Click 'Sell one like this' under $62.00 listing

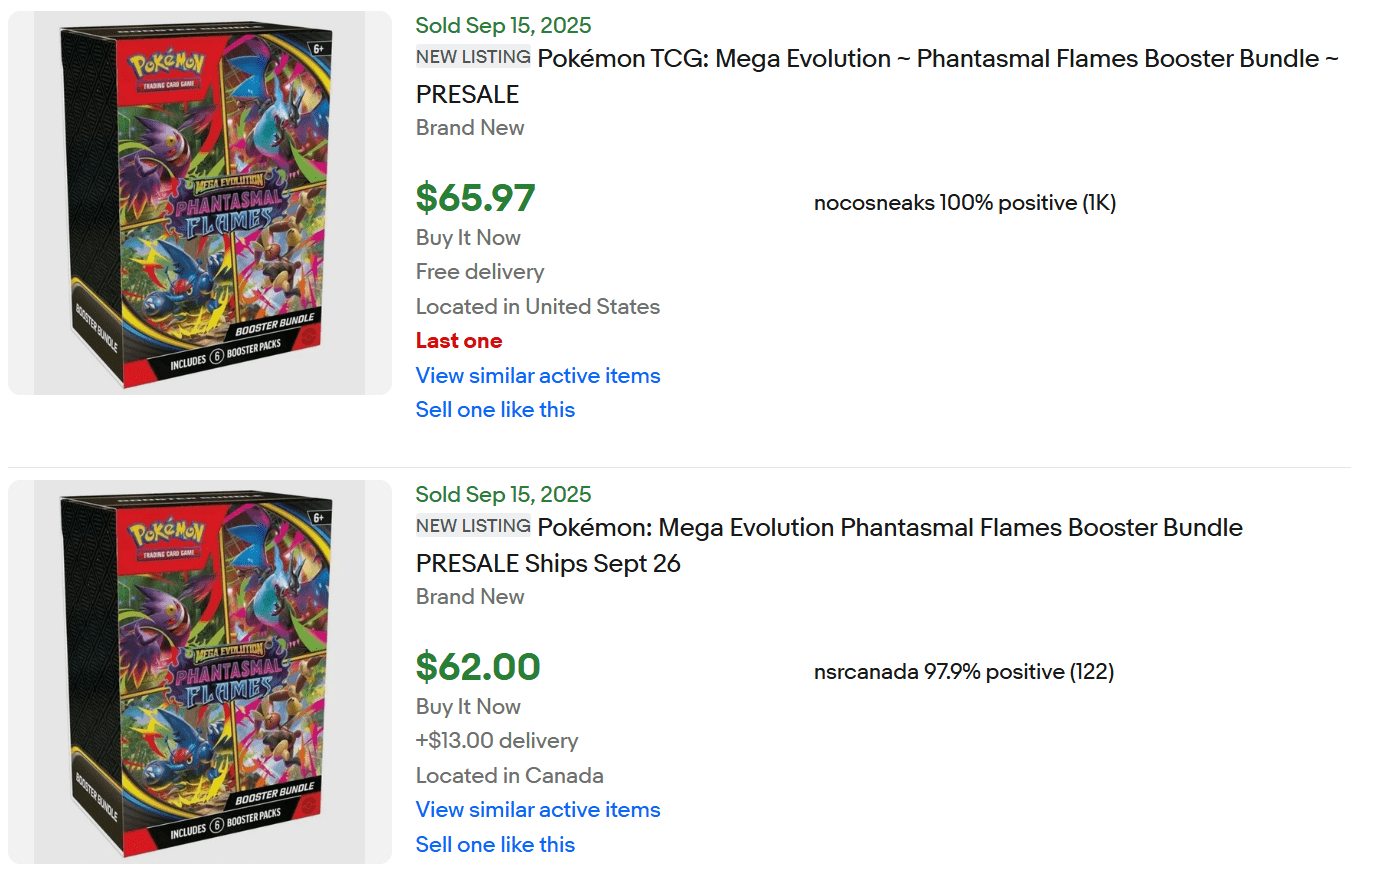[495, 845]
